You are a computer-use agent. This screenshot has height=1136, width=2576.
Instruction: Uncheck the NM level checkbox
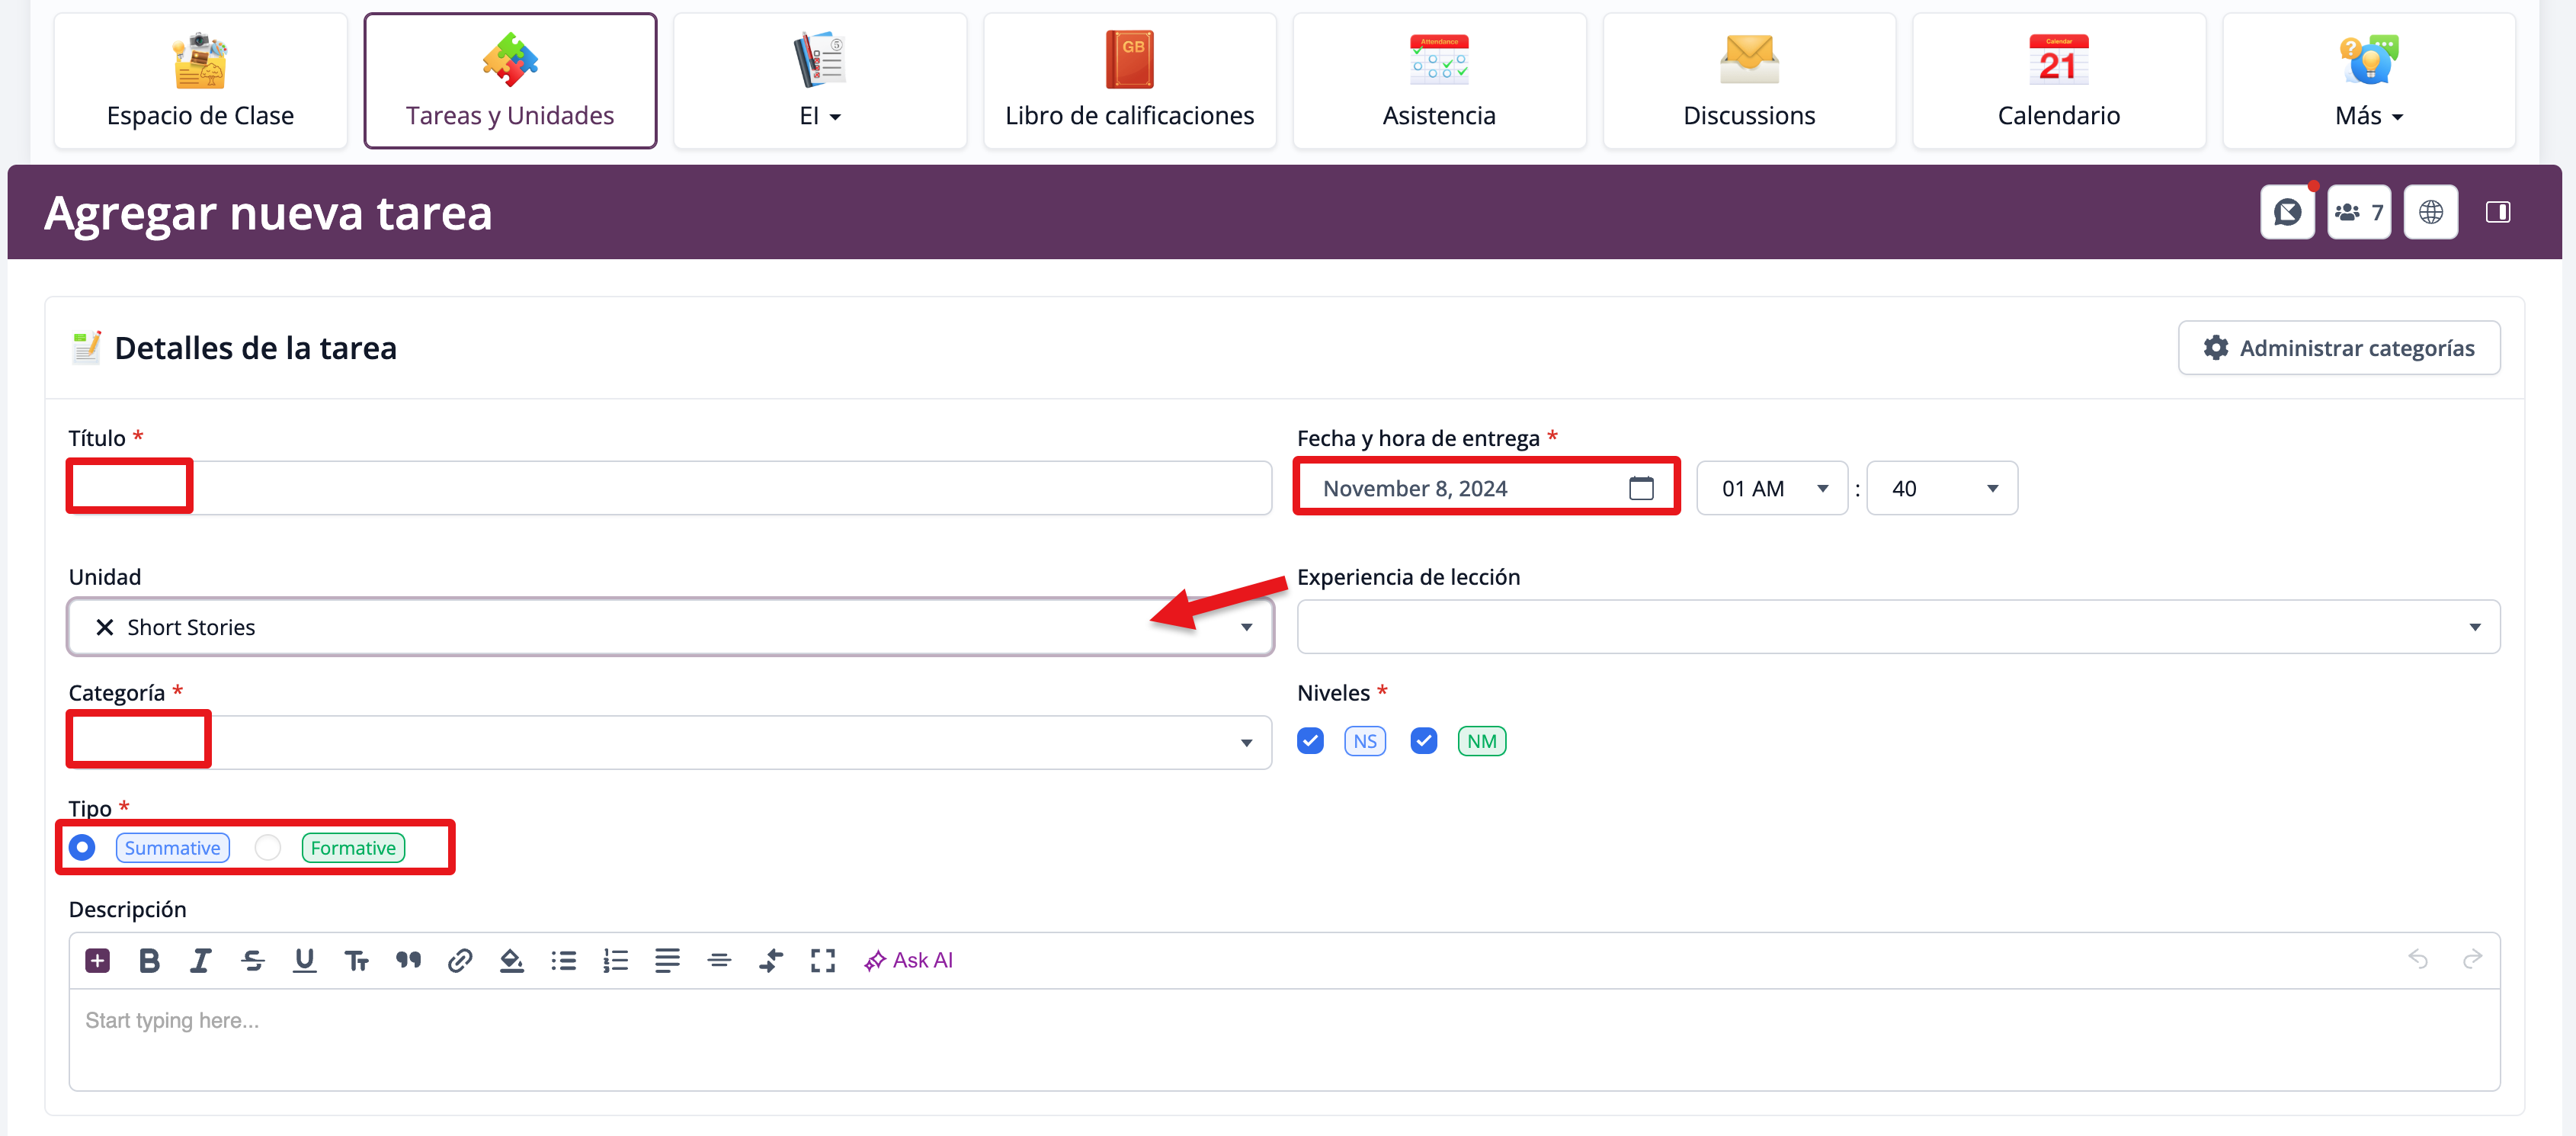(x=1423, y=741)
